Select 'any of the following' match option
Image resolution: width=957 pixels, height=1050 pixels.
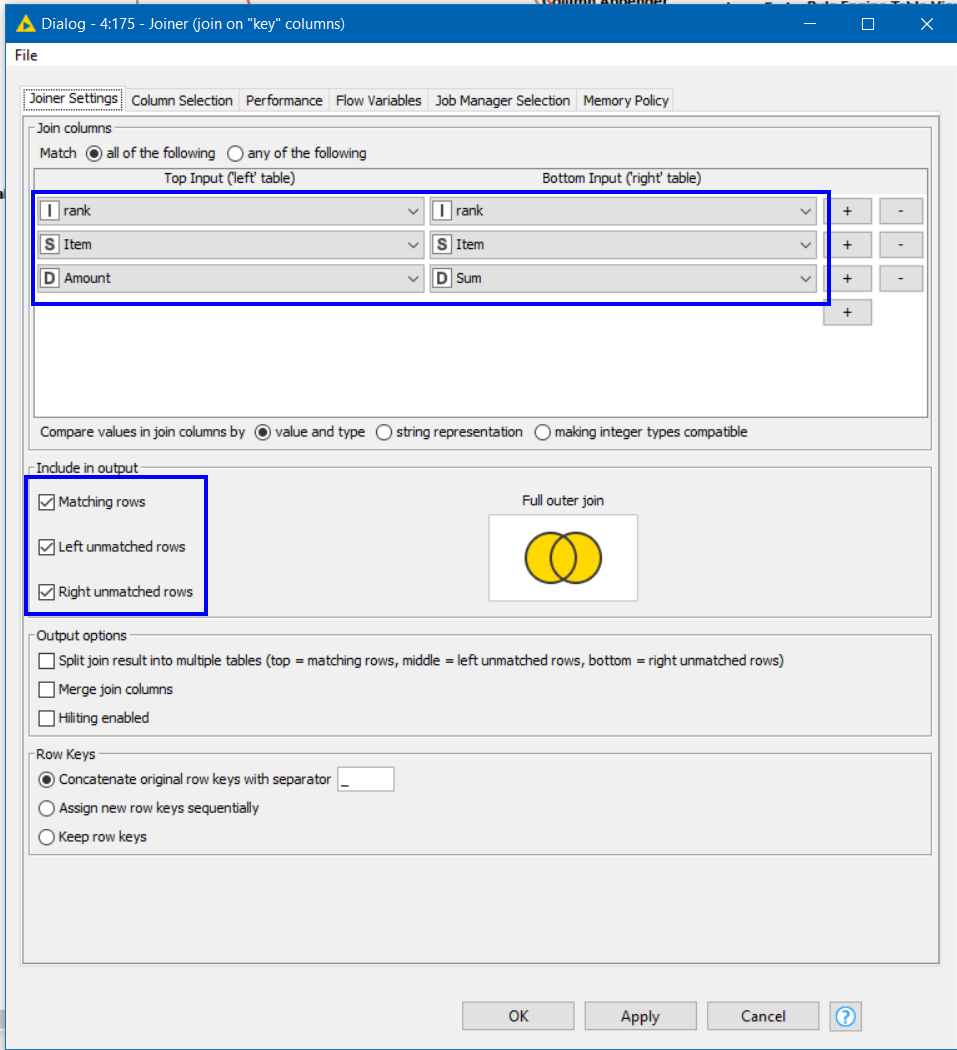coord(236,154)
